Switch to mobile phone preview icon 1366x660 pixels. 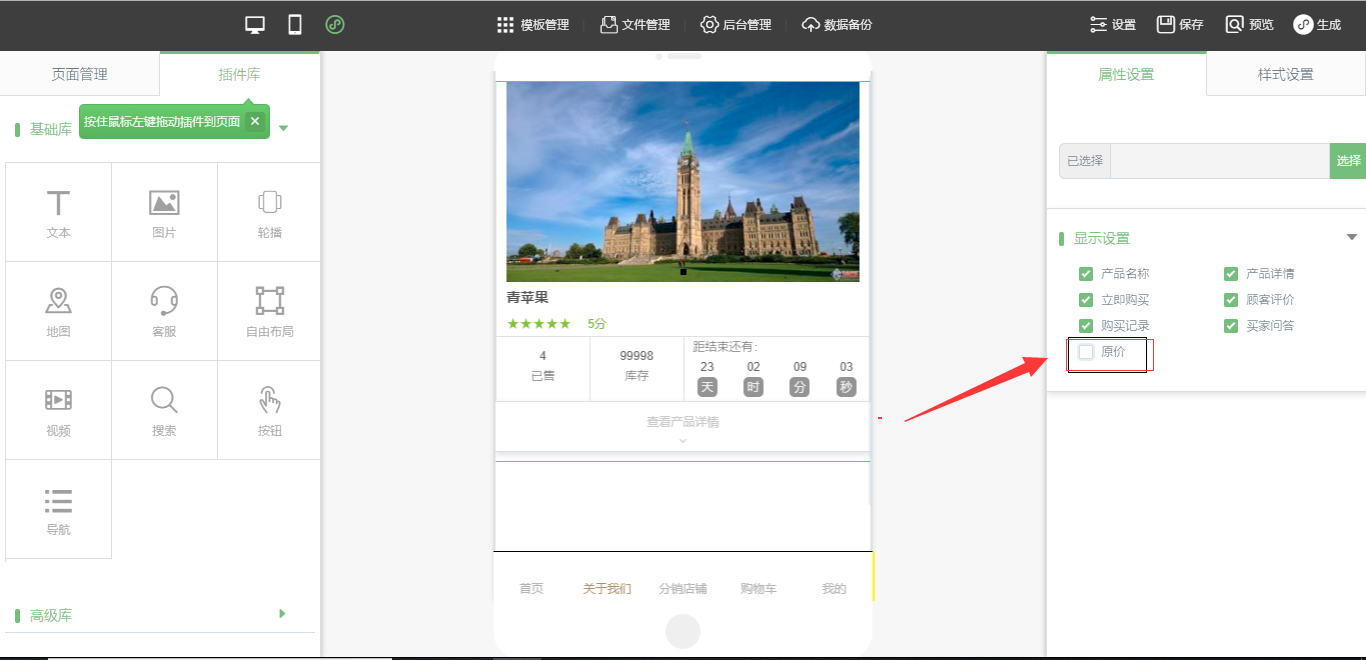pos(295,25)
